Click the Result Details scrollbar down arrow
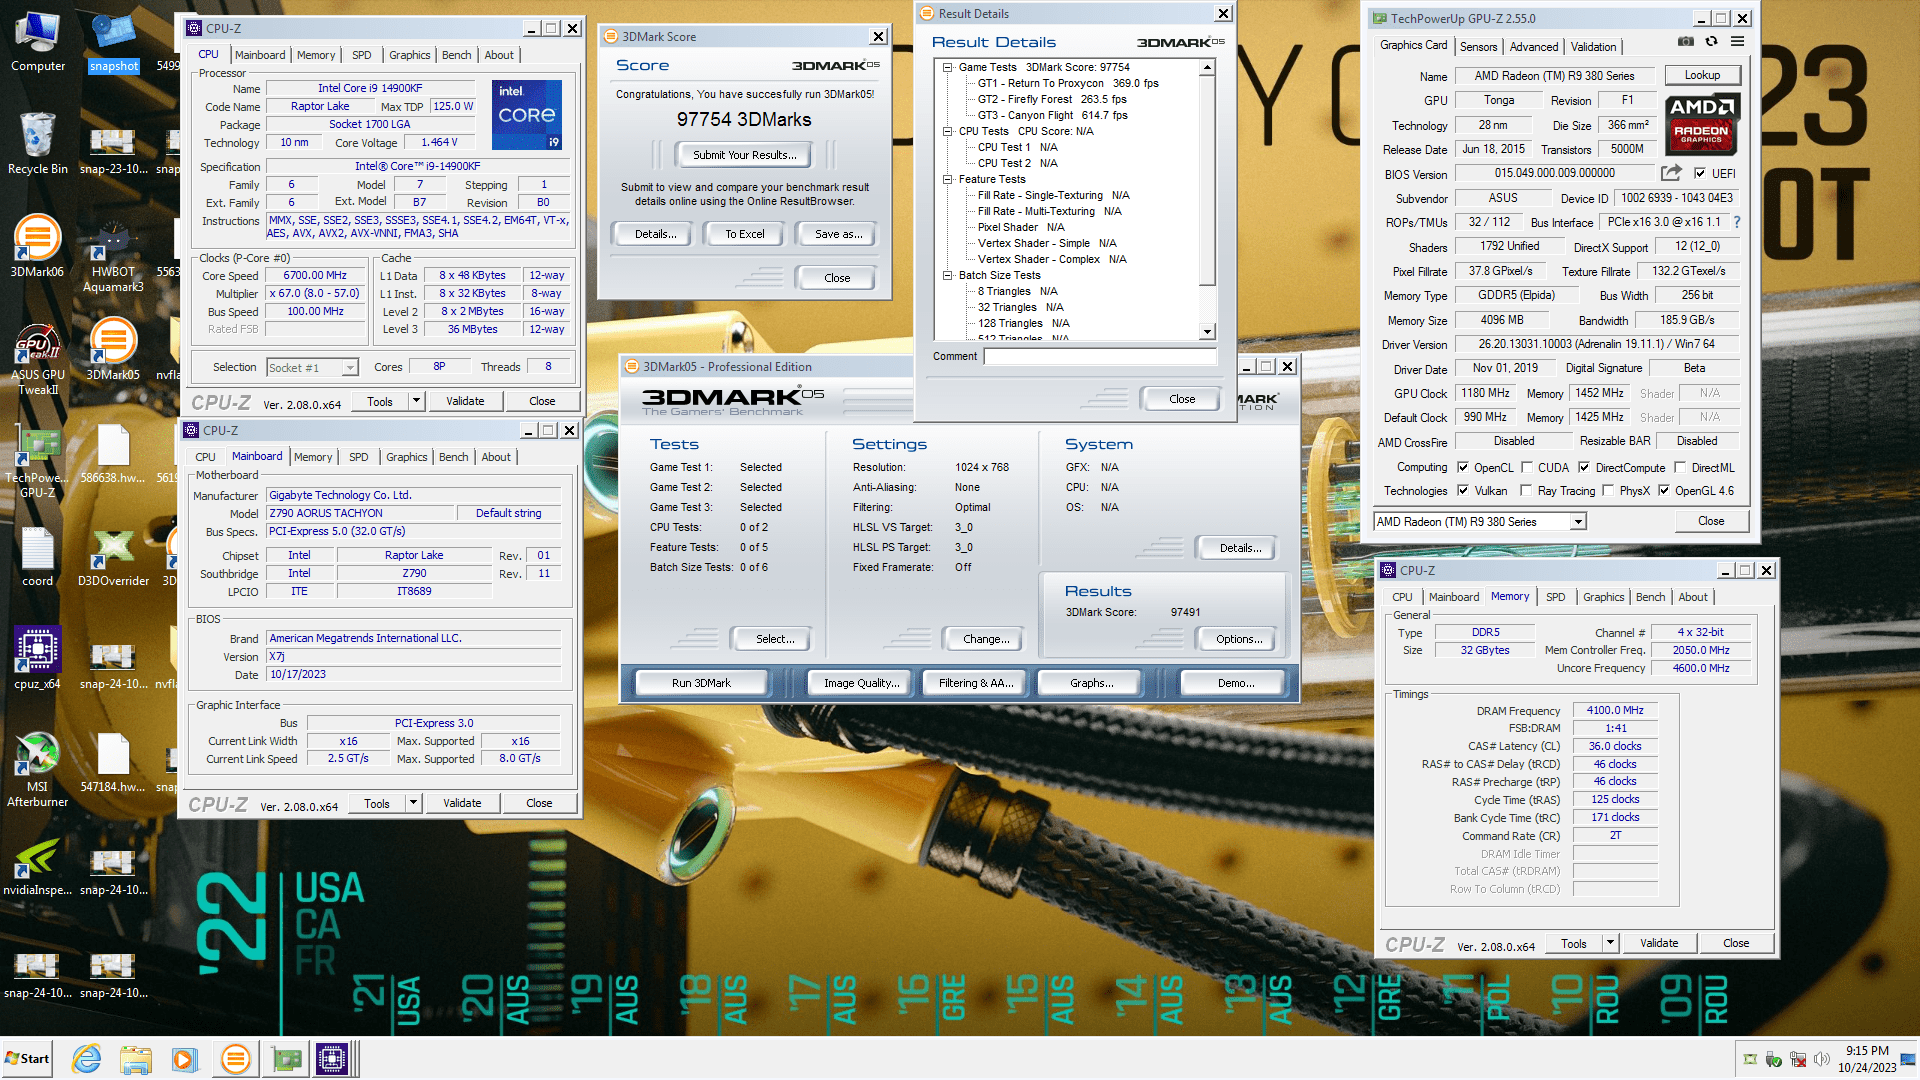Image resolution: width=1920 pixels, height=1080 pixels. pos(1207,332)
